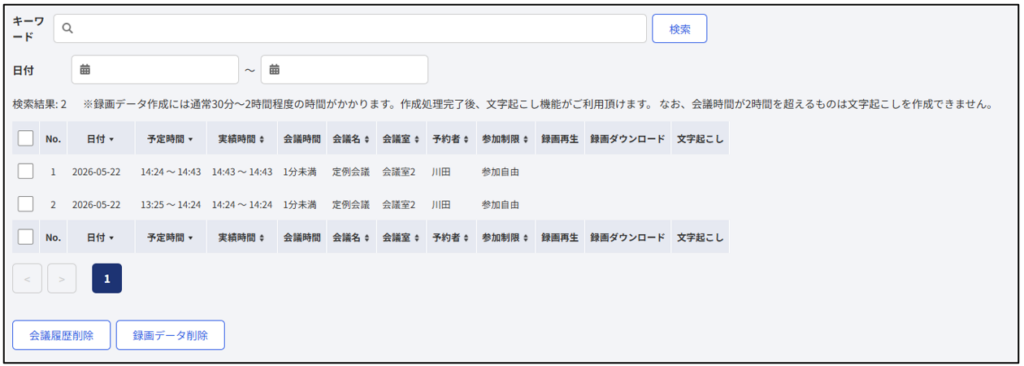Click scheduled time 13:25～14:24 in row 2
The image size is (1024, 366).
tap(170, 205)
